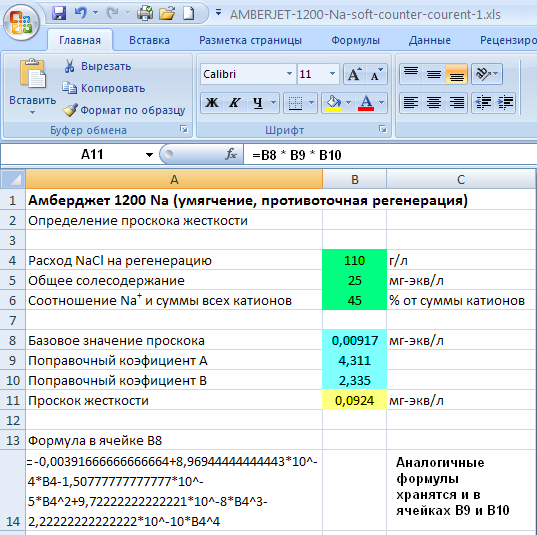Viewport: 537px width, 535px height.
Task: Open the Redo history dropdown arrow
Action: pos(127,13)
